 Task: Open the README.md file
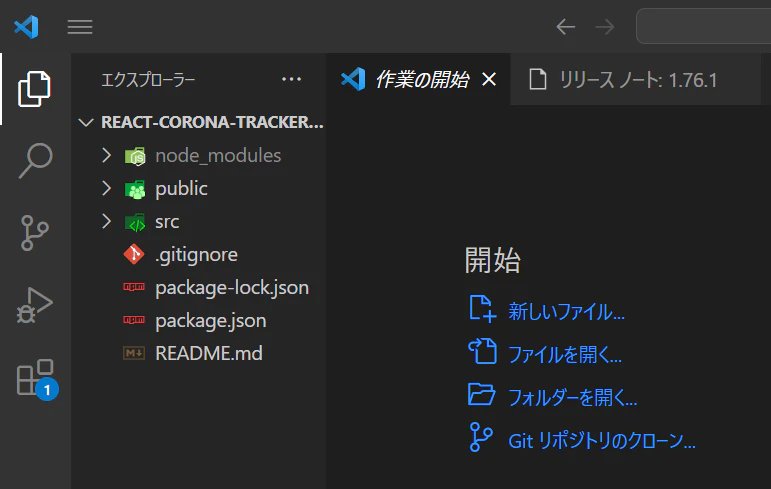(x=208, y=353)
